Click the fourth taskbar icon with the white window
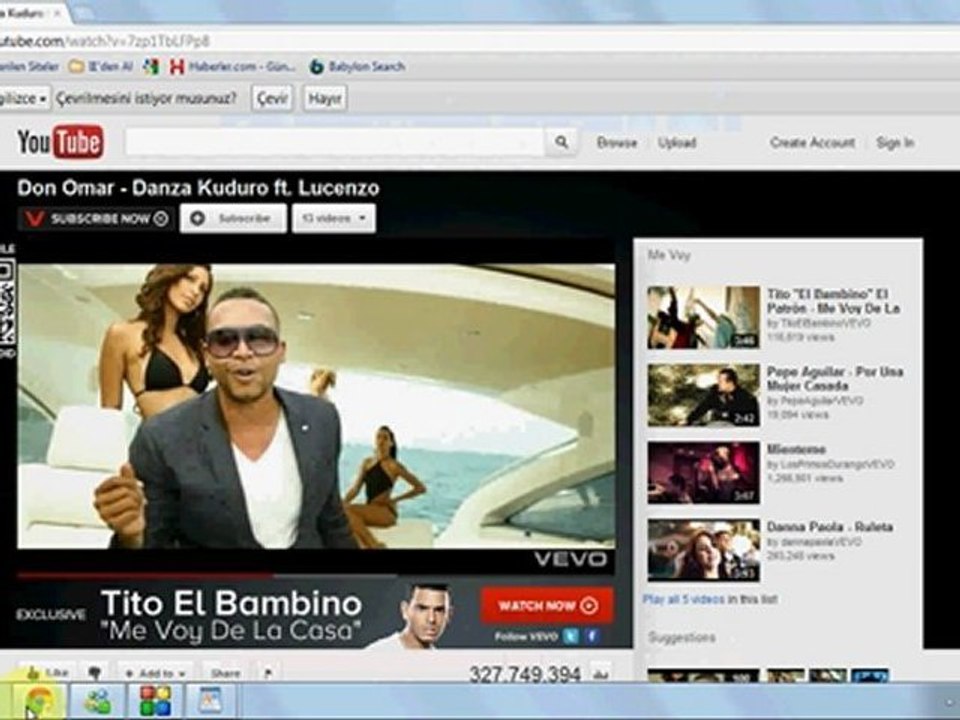 210,702
